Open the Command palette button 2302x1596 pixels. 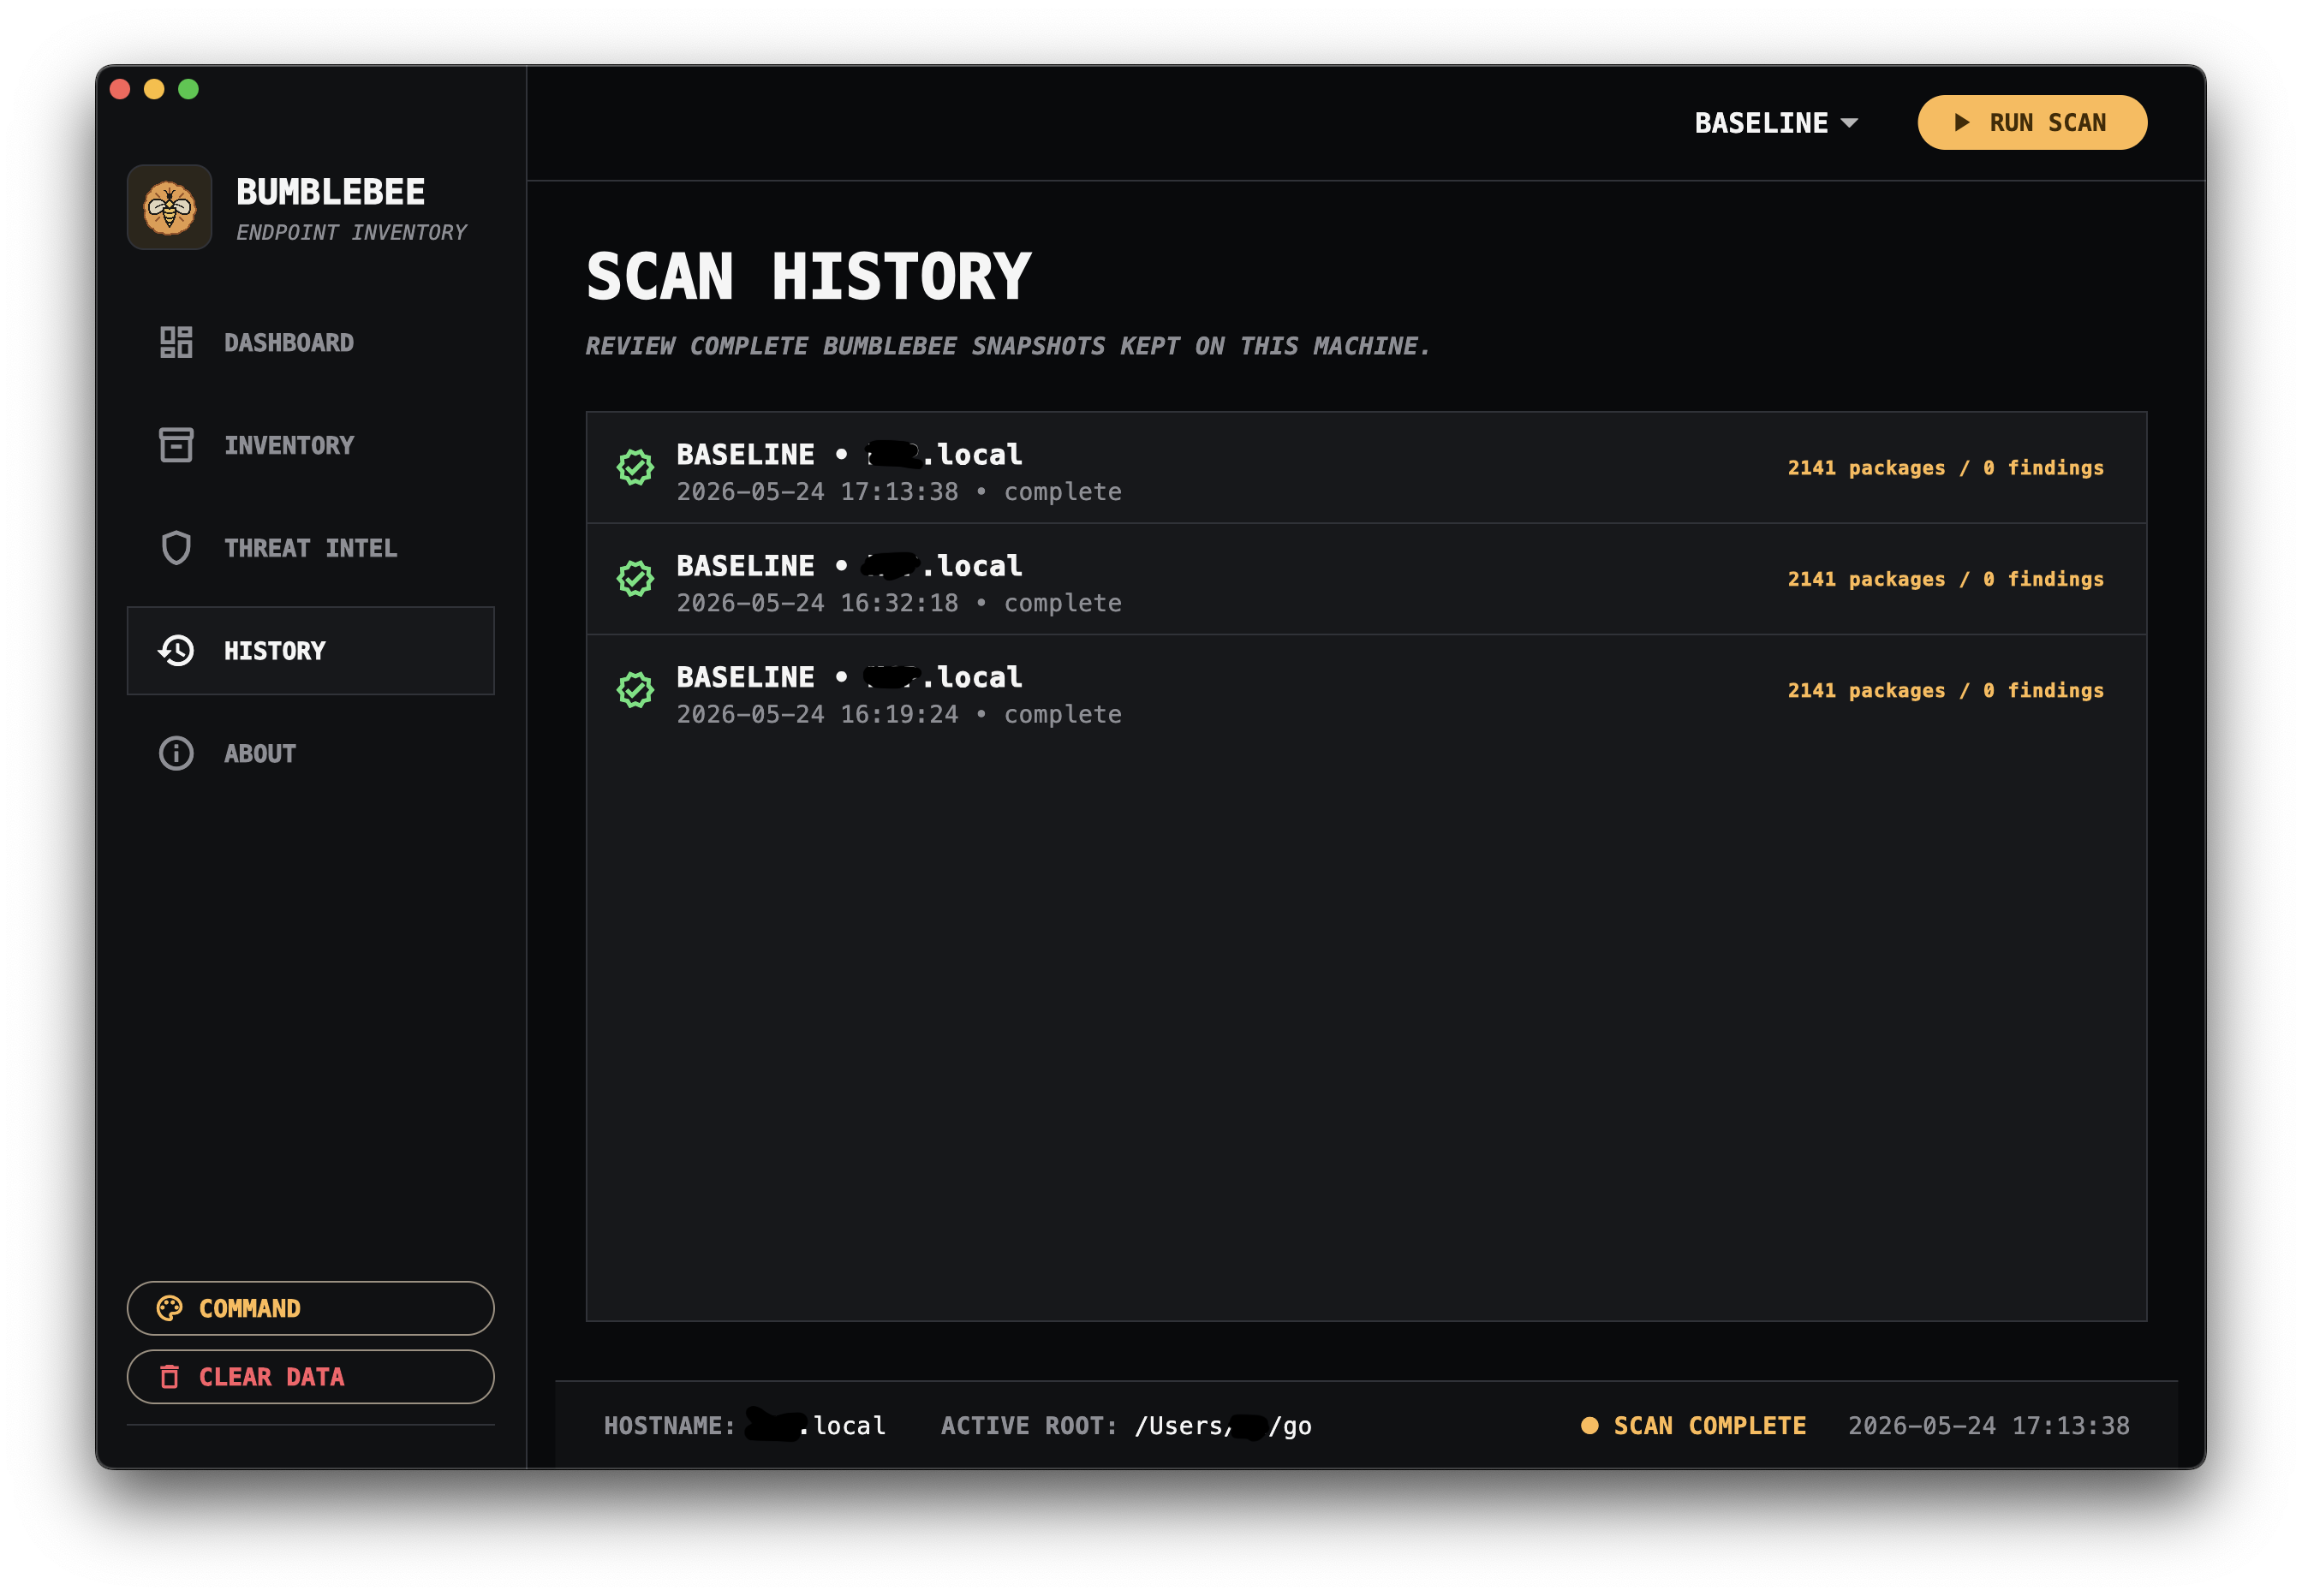tap(311, 1308)
